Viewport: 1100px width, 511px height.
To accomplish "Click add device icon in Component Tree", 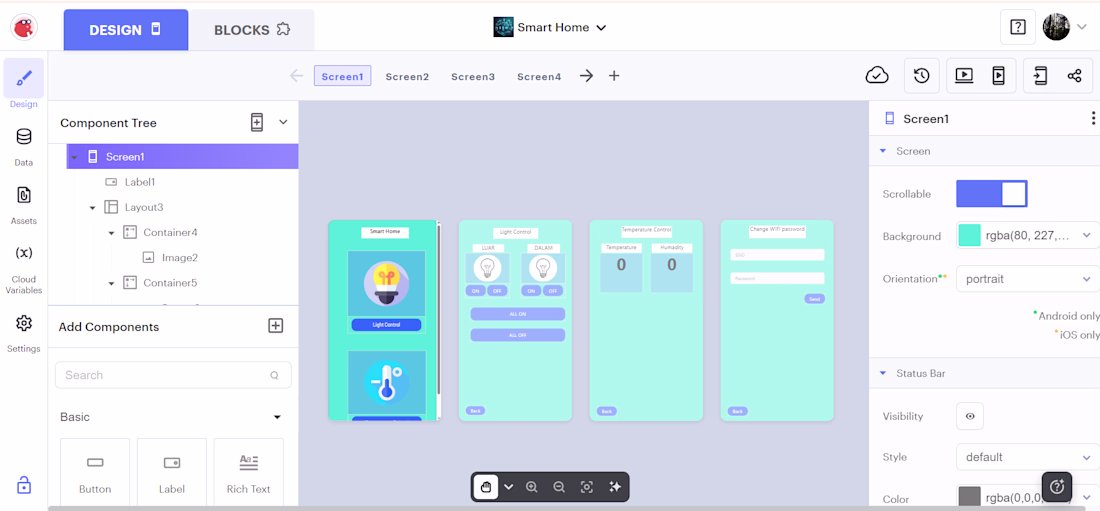I will 257,122.
